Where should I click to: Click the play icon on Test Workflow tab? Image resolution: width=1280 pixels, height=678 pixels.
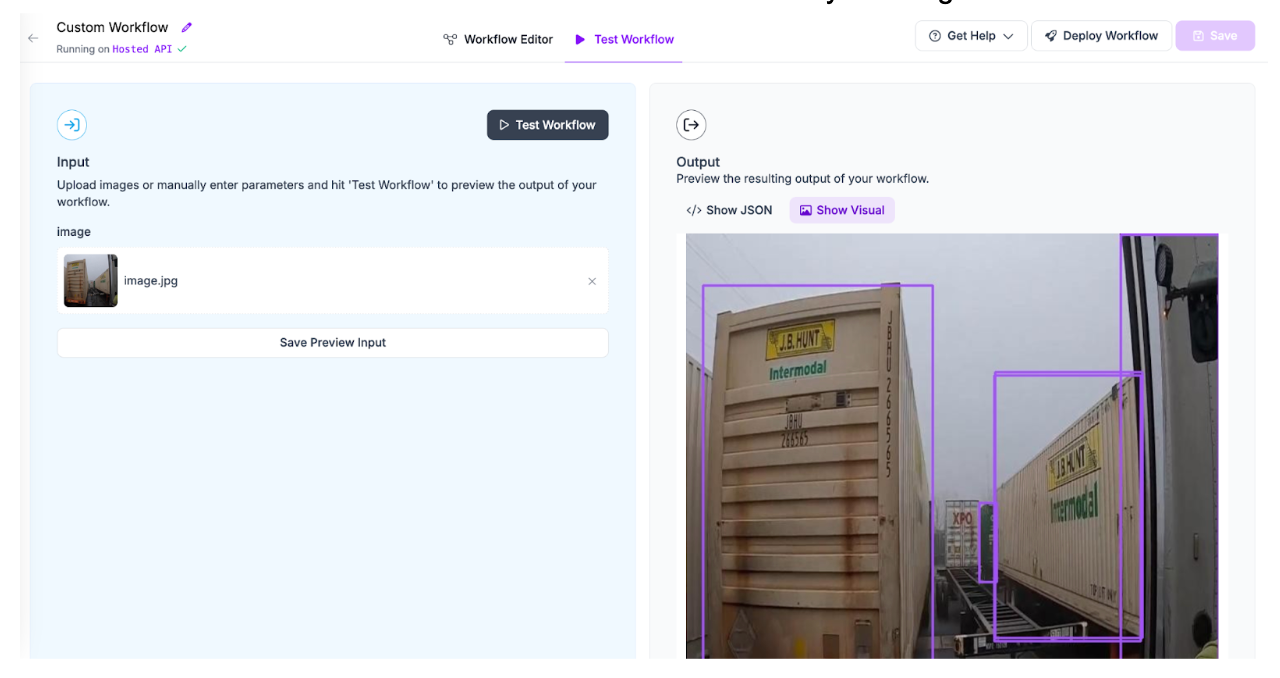pos(580,39)
